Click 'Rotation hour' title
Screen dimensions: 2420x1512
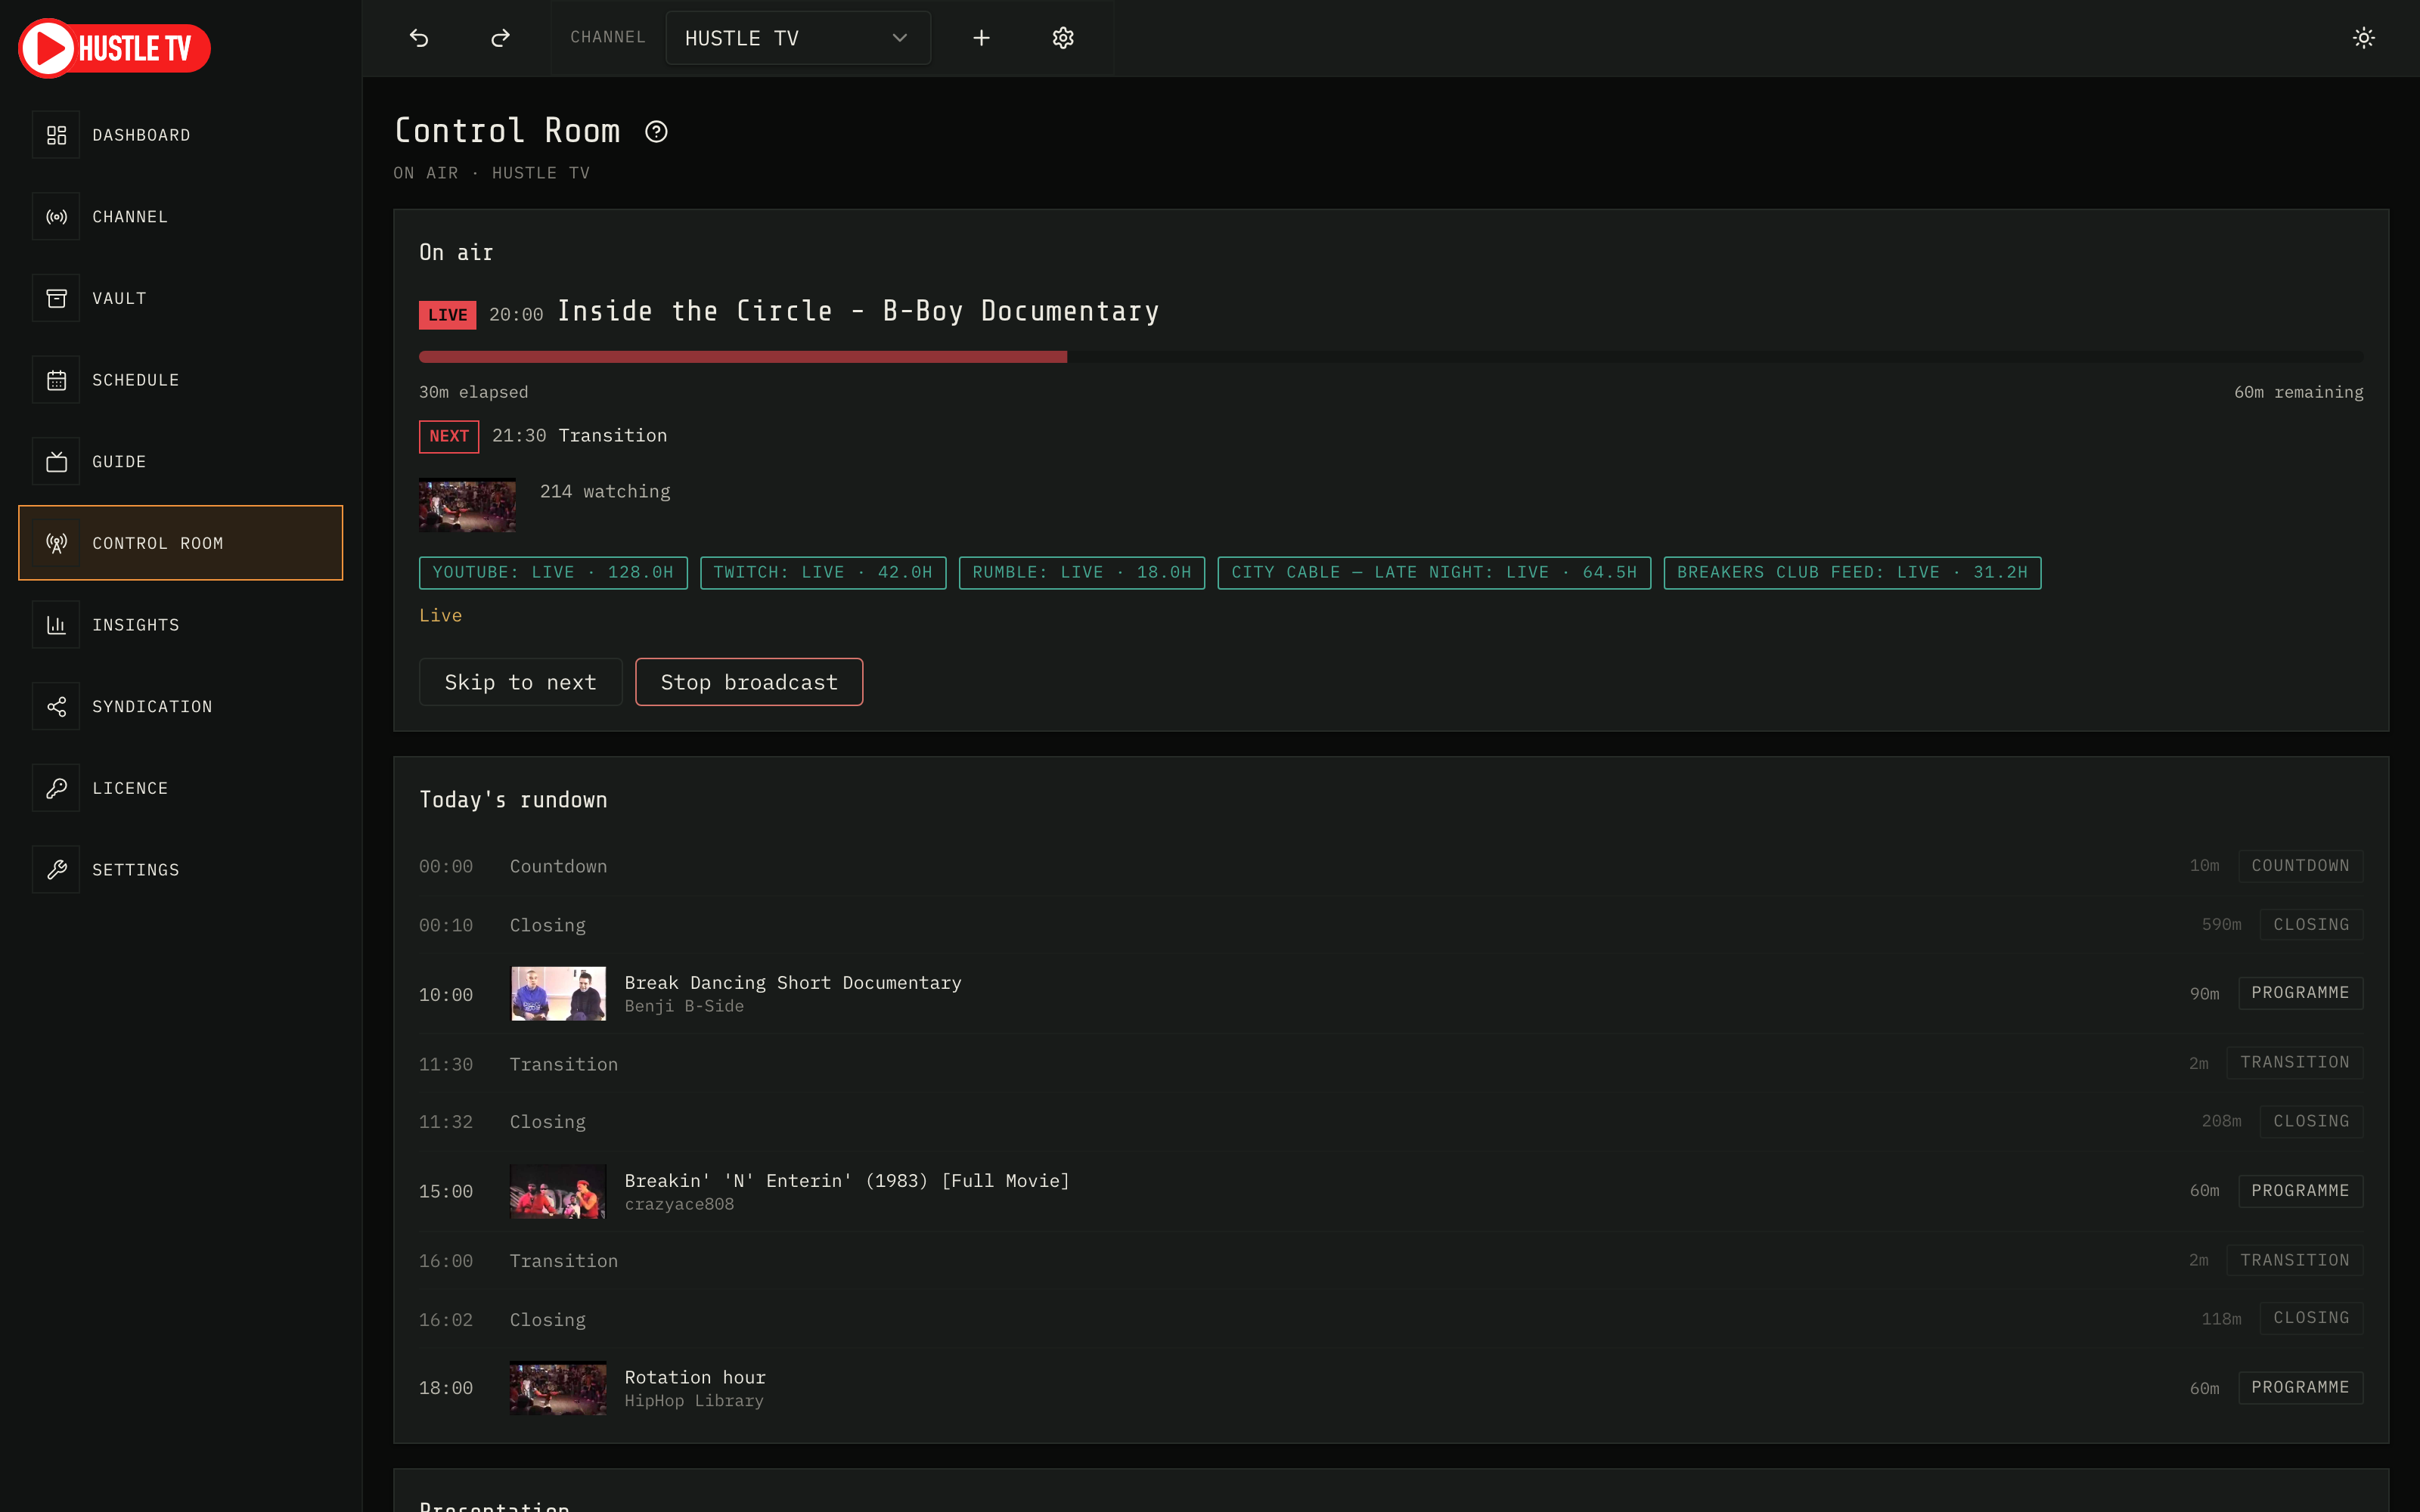(695, 1378)
